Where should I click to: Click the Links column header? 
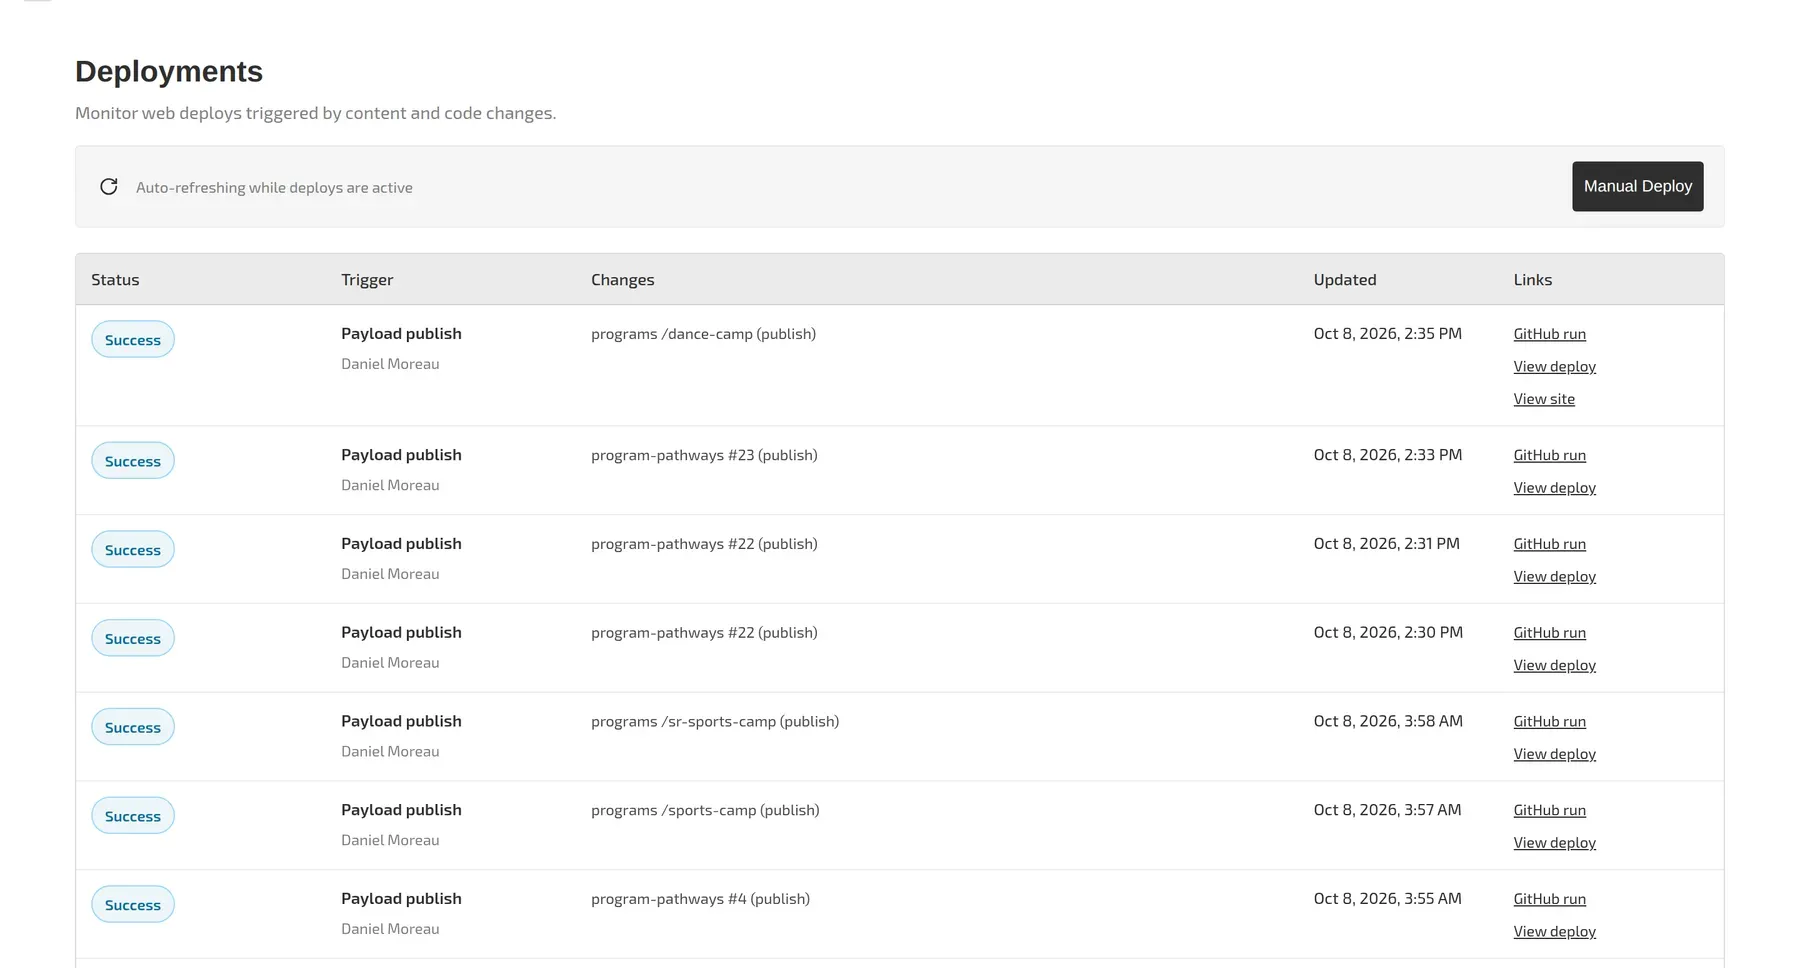pyautogui.click(x=1532, y=280)
